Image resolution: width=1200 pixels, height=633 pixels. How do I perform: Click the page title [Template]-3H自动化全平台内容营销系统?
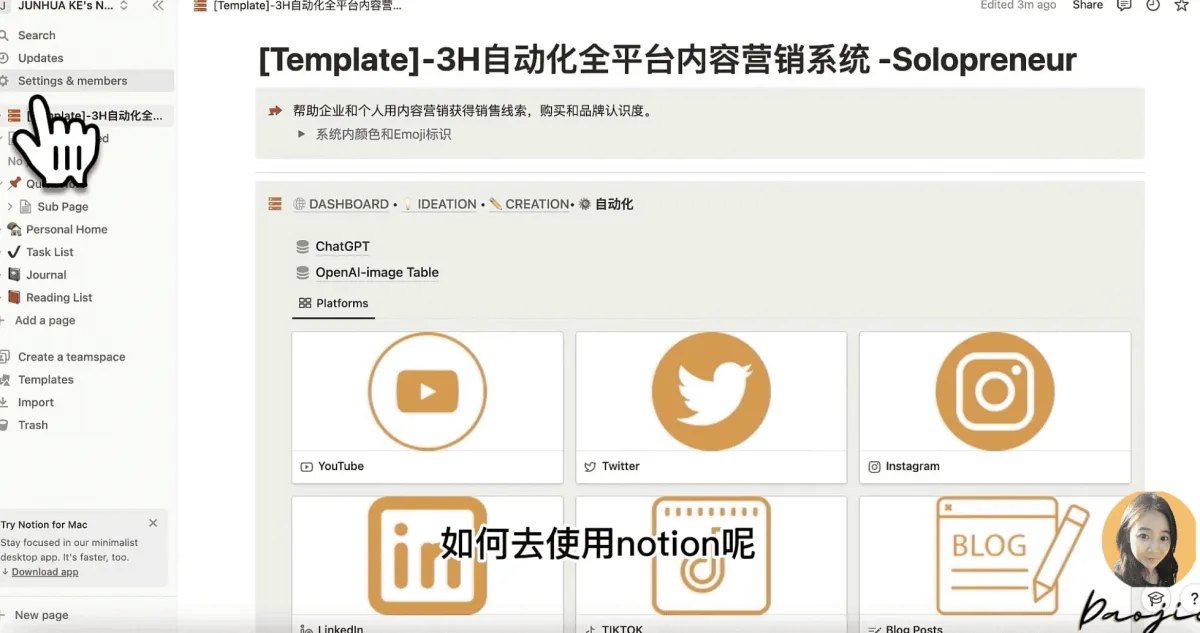click(666, 60)
